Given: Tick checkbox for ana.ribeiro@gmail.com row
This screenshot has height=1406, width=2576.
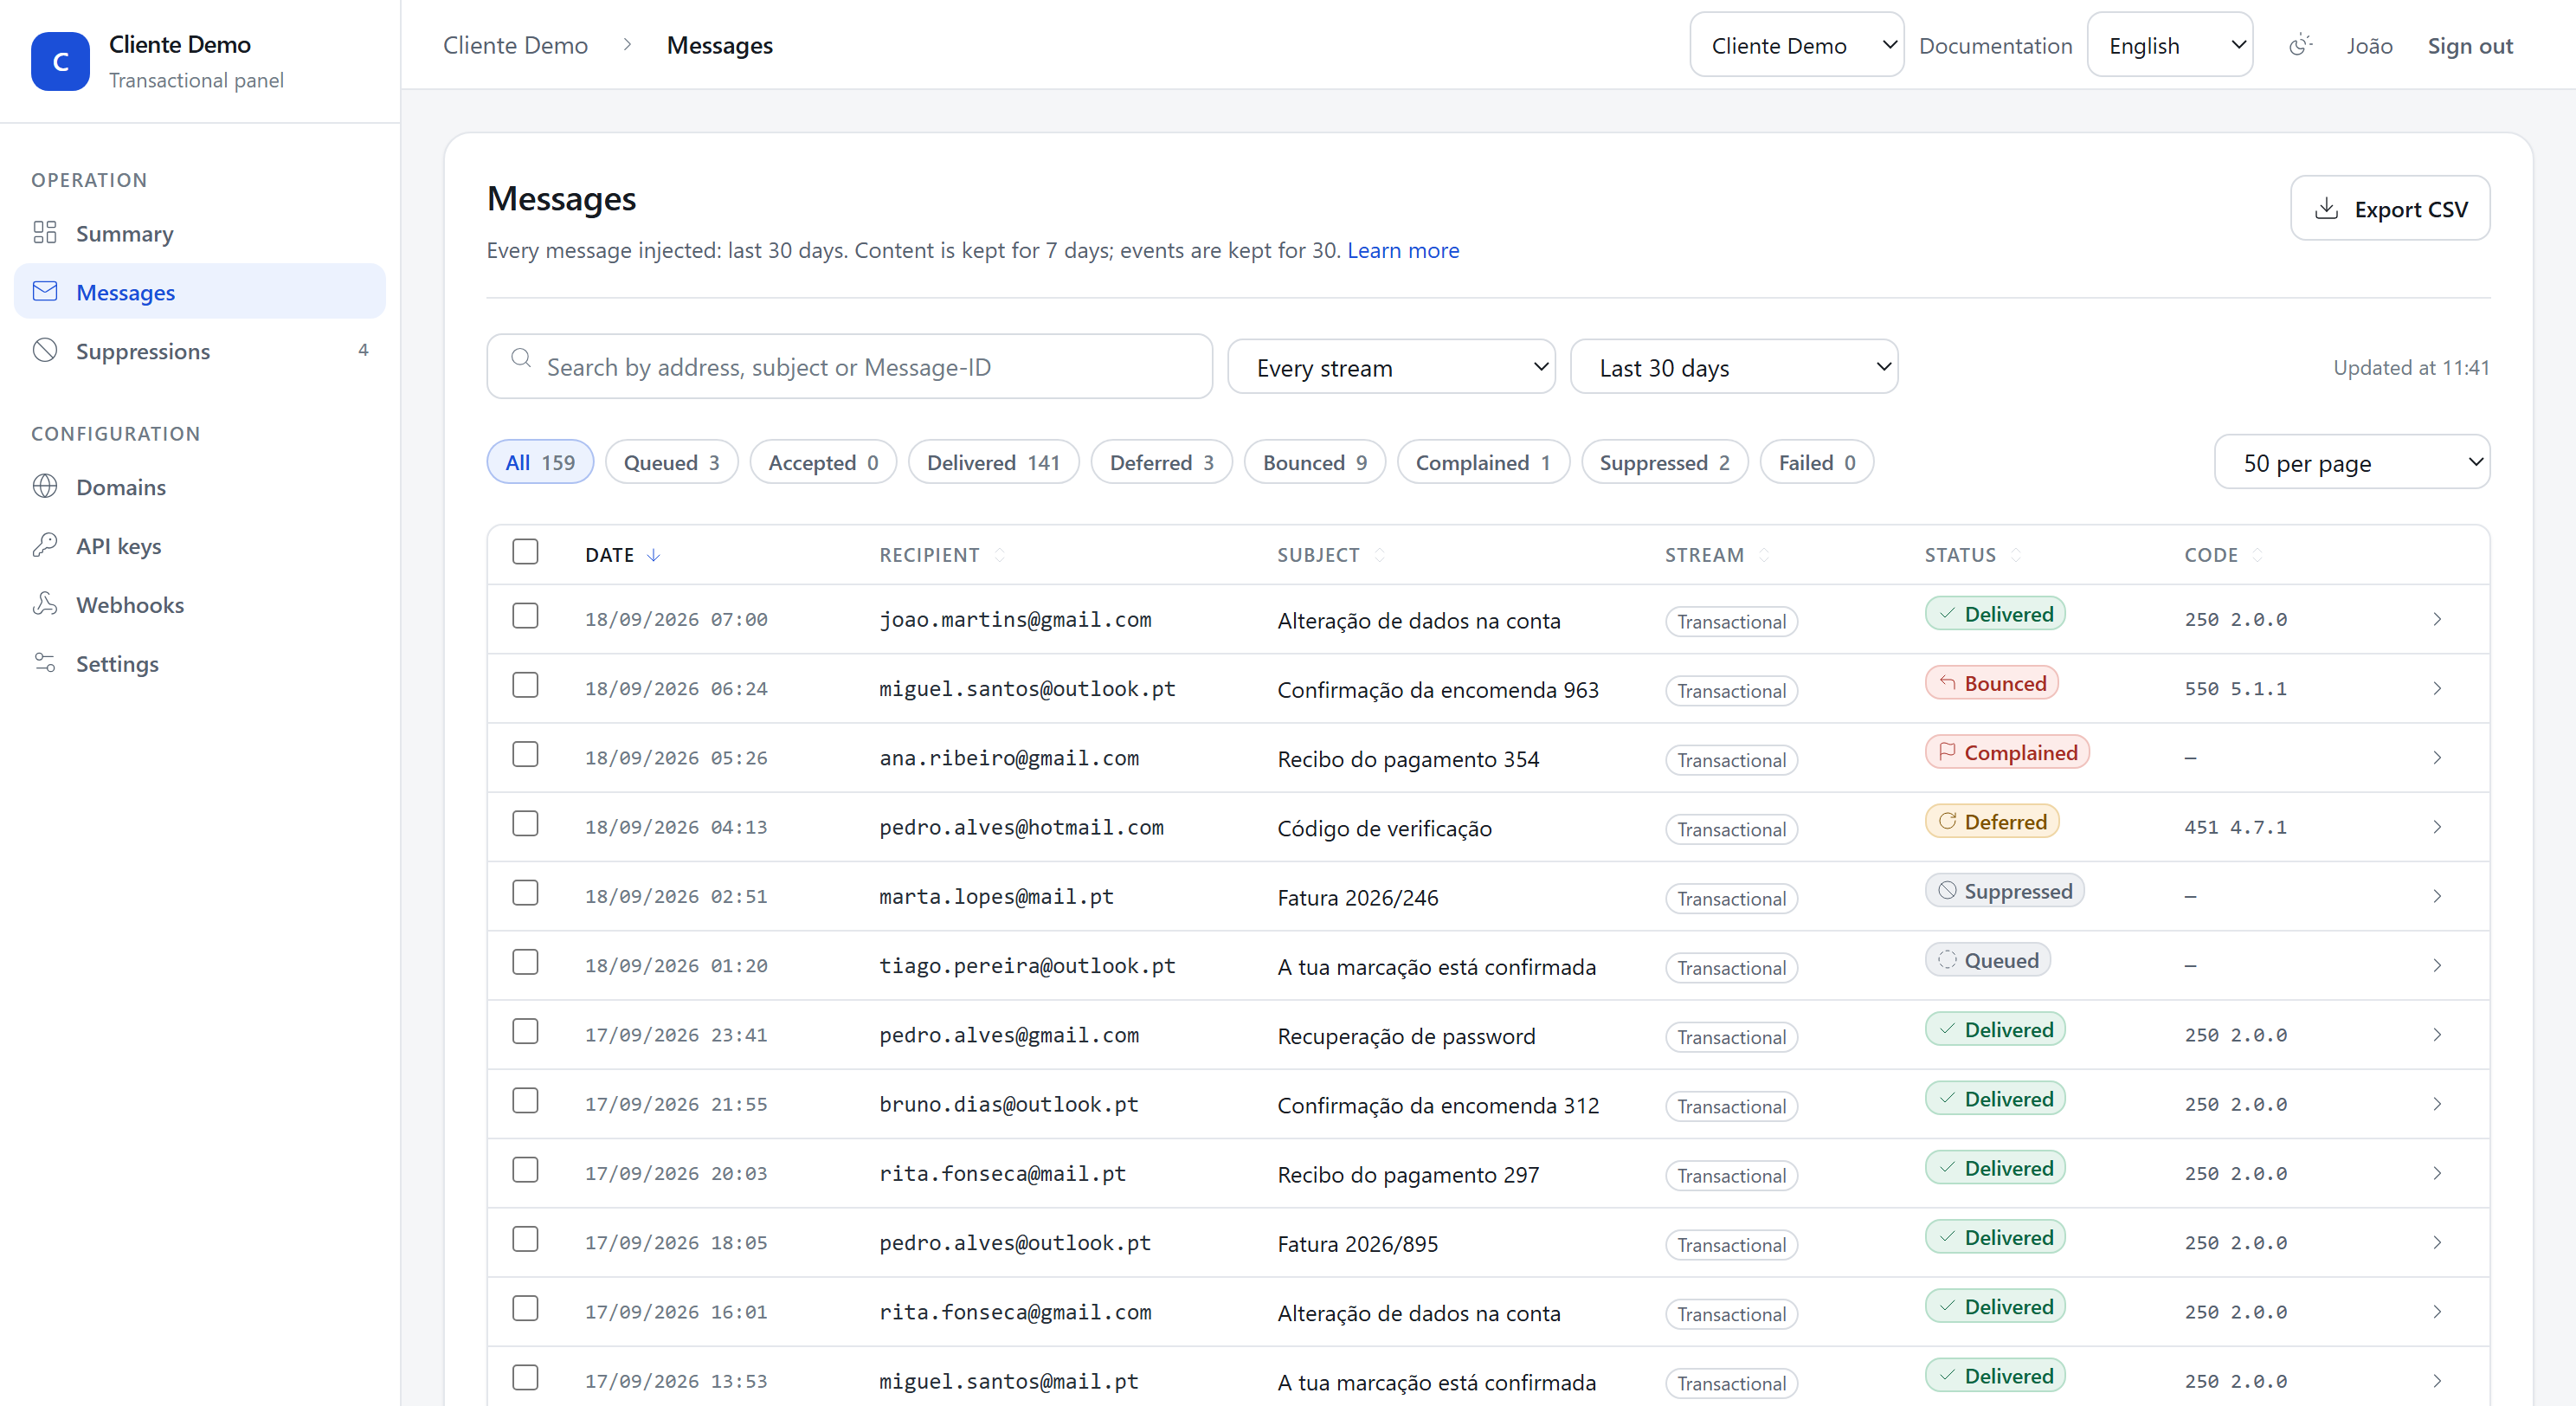Looking at the screenshot, I should [525, 754].
